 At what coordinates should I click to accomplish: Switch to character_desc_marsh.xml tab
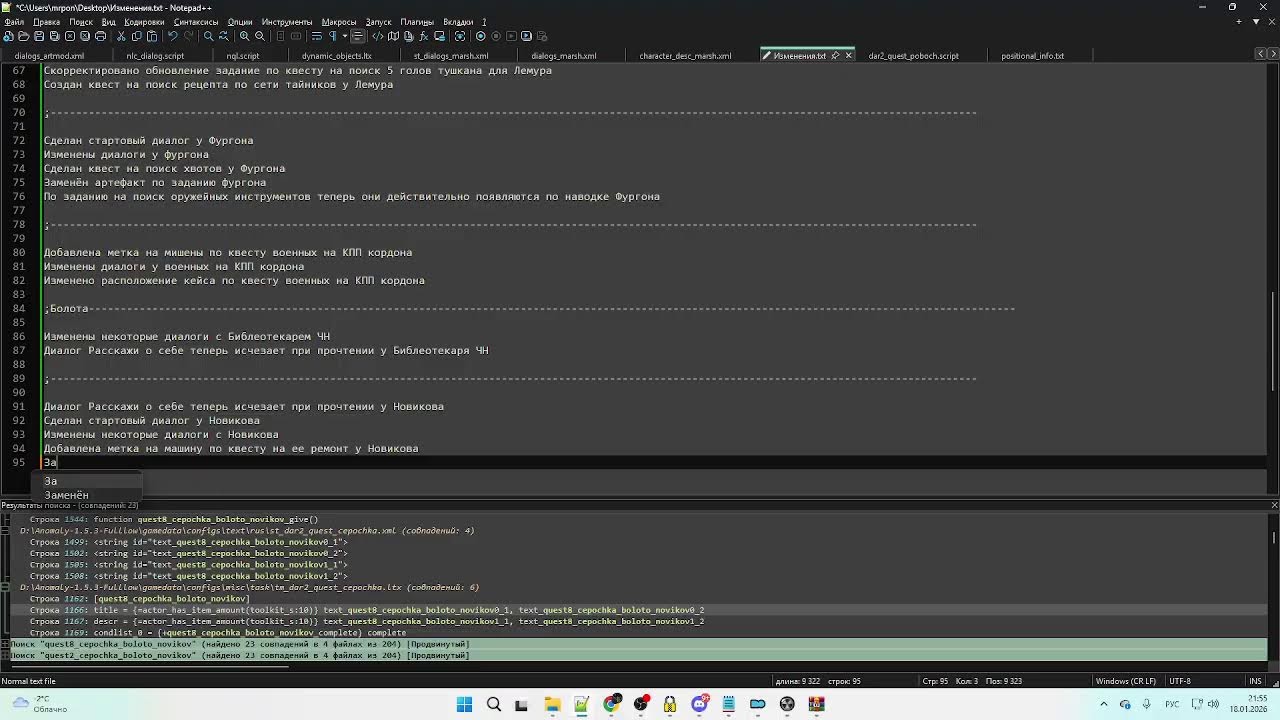[x=685, y=56]
